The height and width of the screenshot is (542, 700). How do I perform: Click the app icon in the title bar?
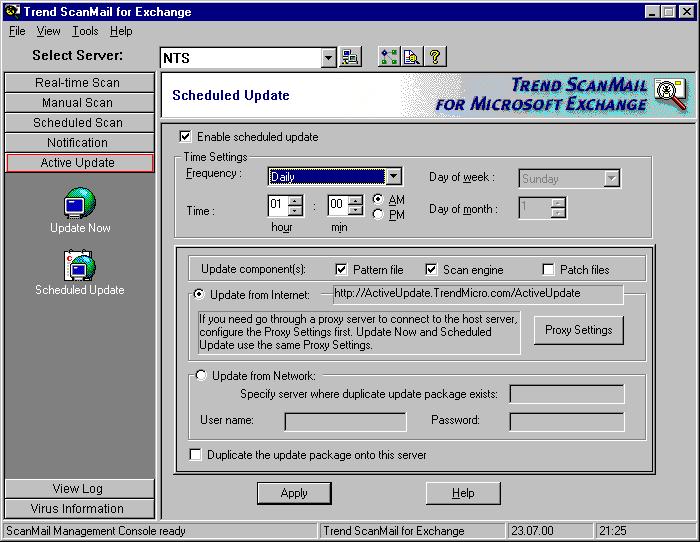tap(10, 12)
